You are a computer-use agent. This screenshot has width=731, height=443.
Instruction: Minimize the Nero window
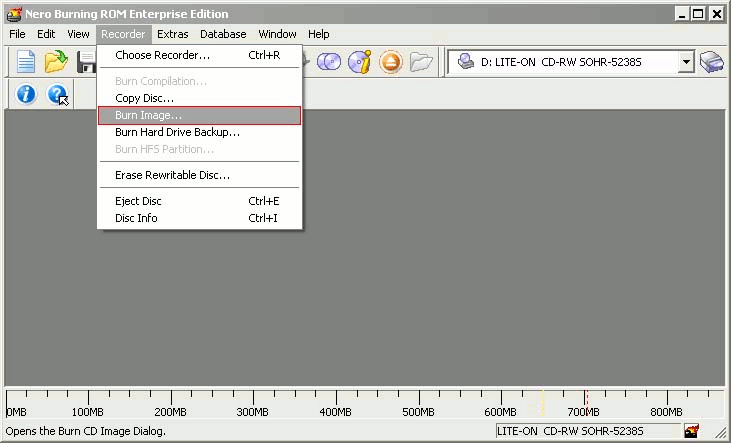[683, 14]
